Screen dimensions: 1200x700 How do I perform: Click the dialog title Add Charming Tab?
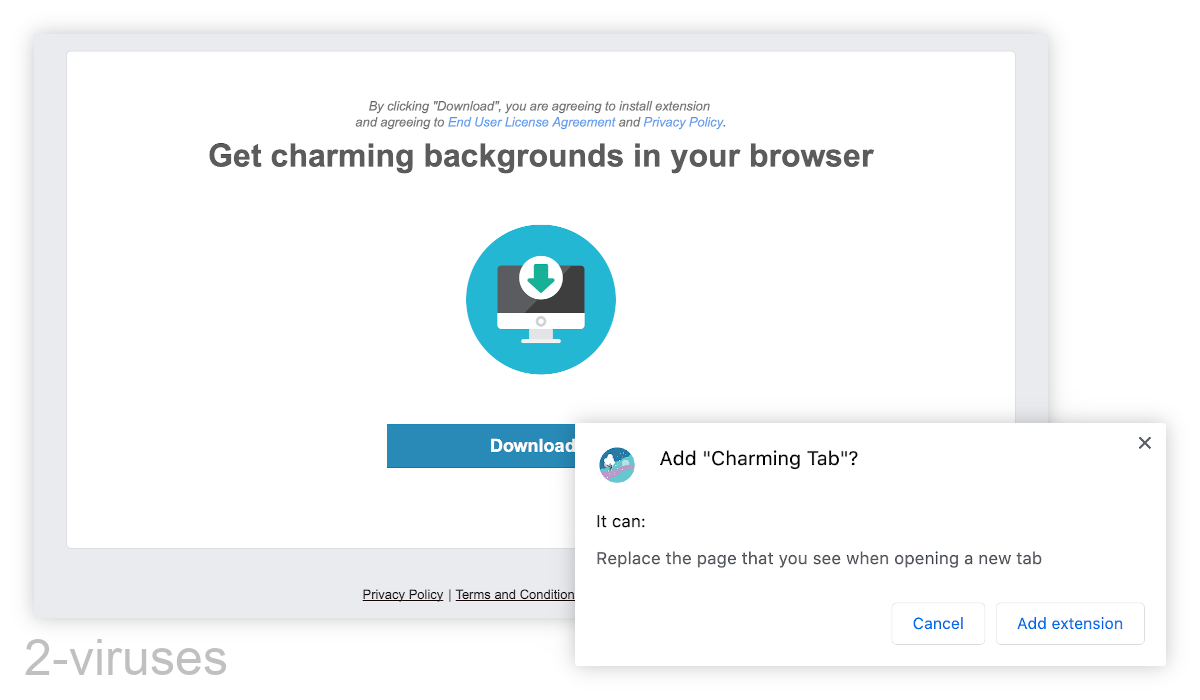[758, 458]
